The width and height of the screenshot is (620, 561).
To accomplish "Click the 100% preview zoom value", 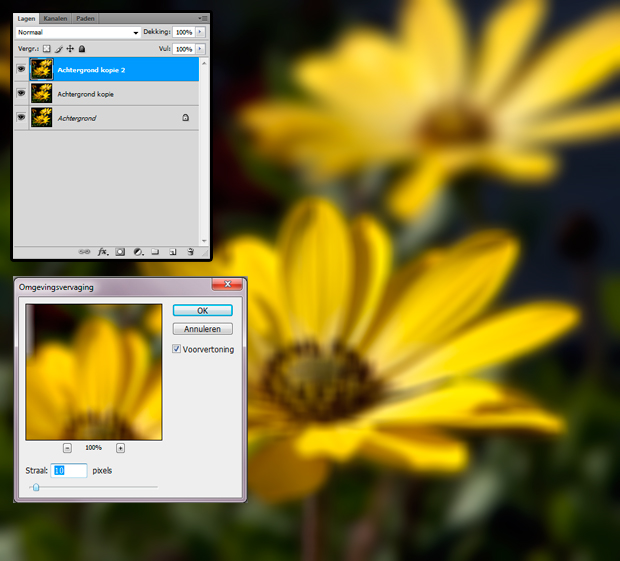I will pos(94,448).
